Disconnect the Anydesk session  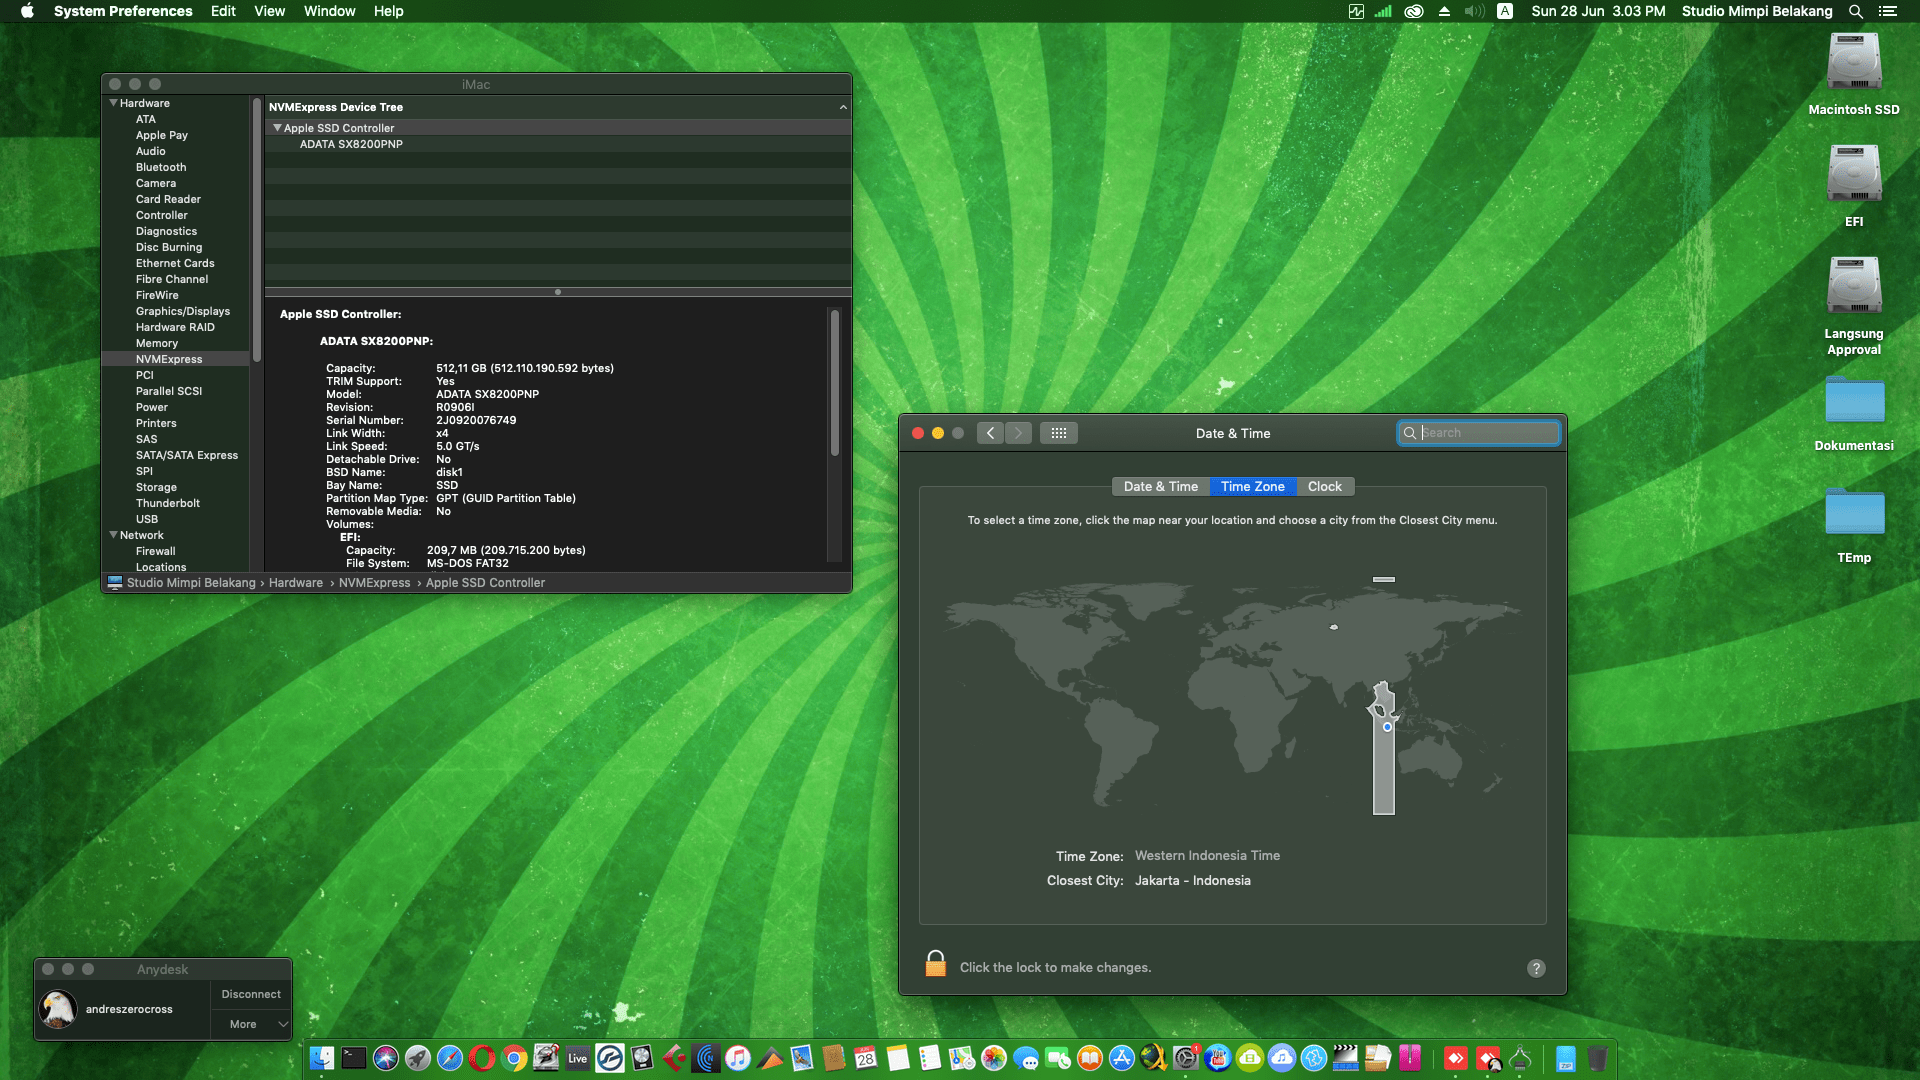pos(251,994)
